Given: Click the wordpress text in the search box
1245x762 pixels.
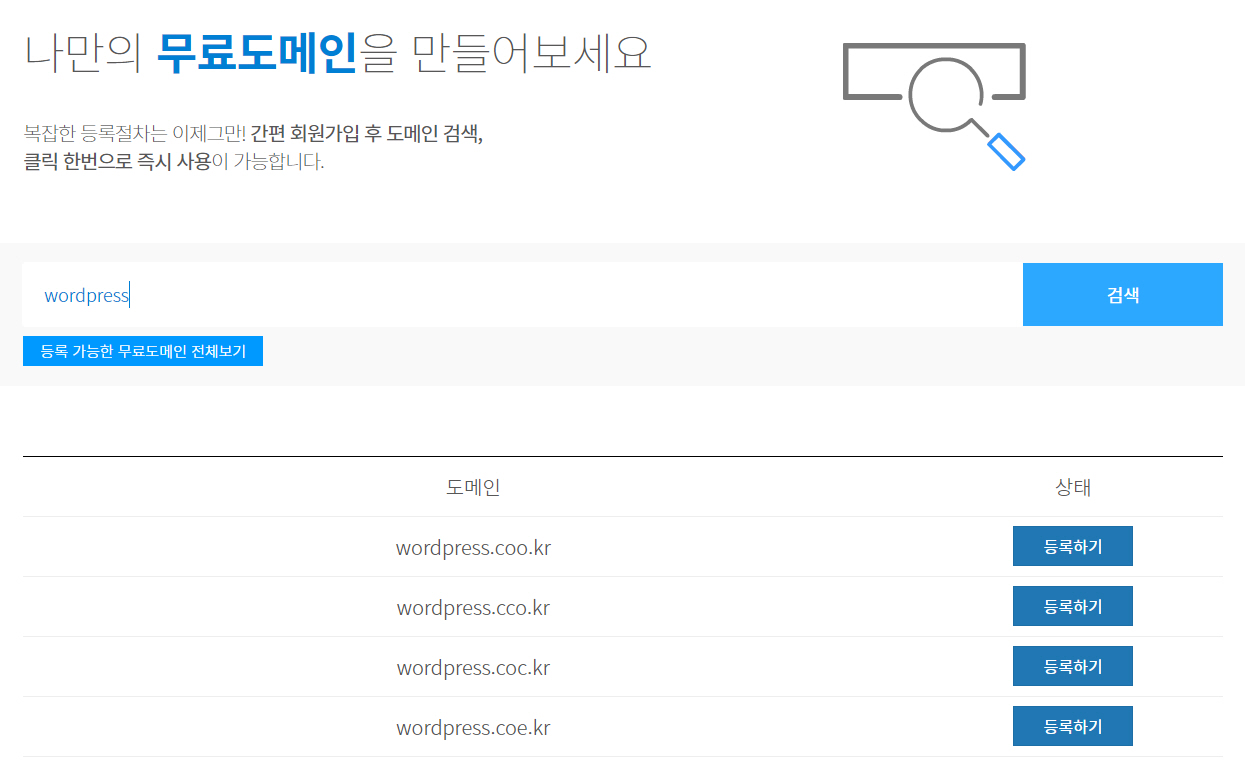Looking at the screenshot, I should pyautogui.click(x=87, y=295).
